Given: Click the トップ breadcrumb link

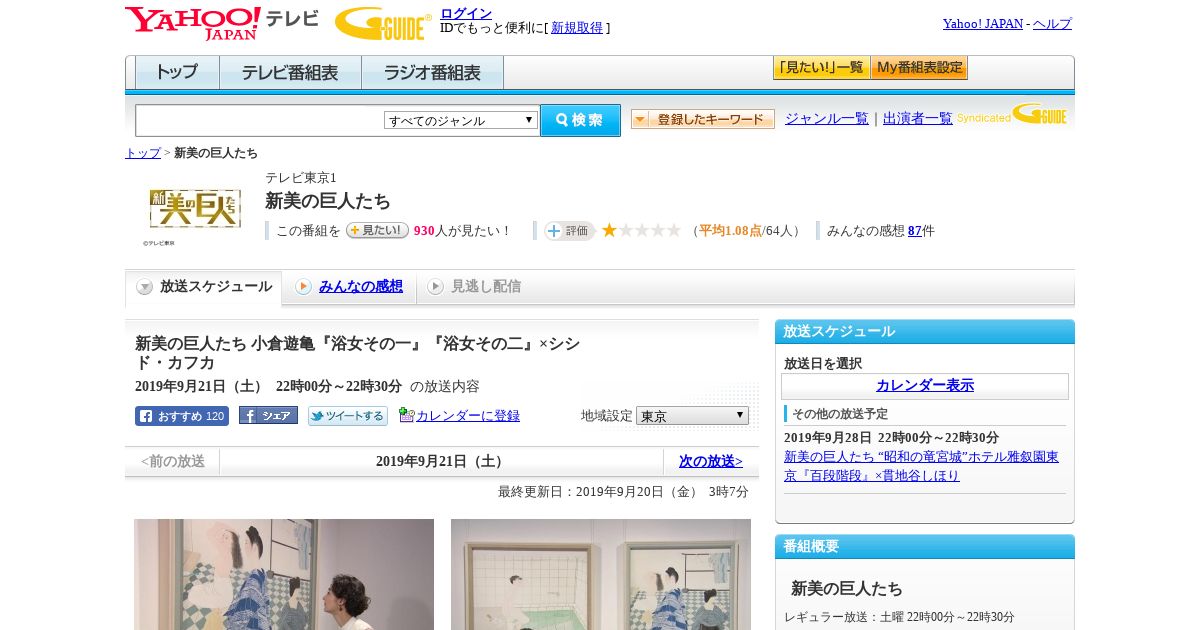Looking at the screenshot, I should click(x=143, y=153).
